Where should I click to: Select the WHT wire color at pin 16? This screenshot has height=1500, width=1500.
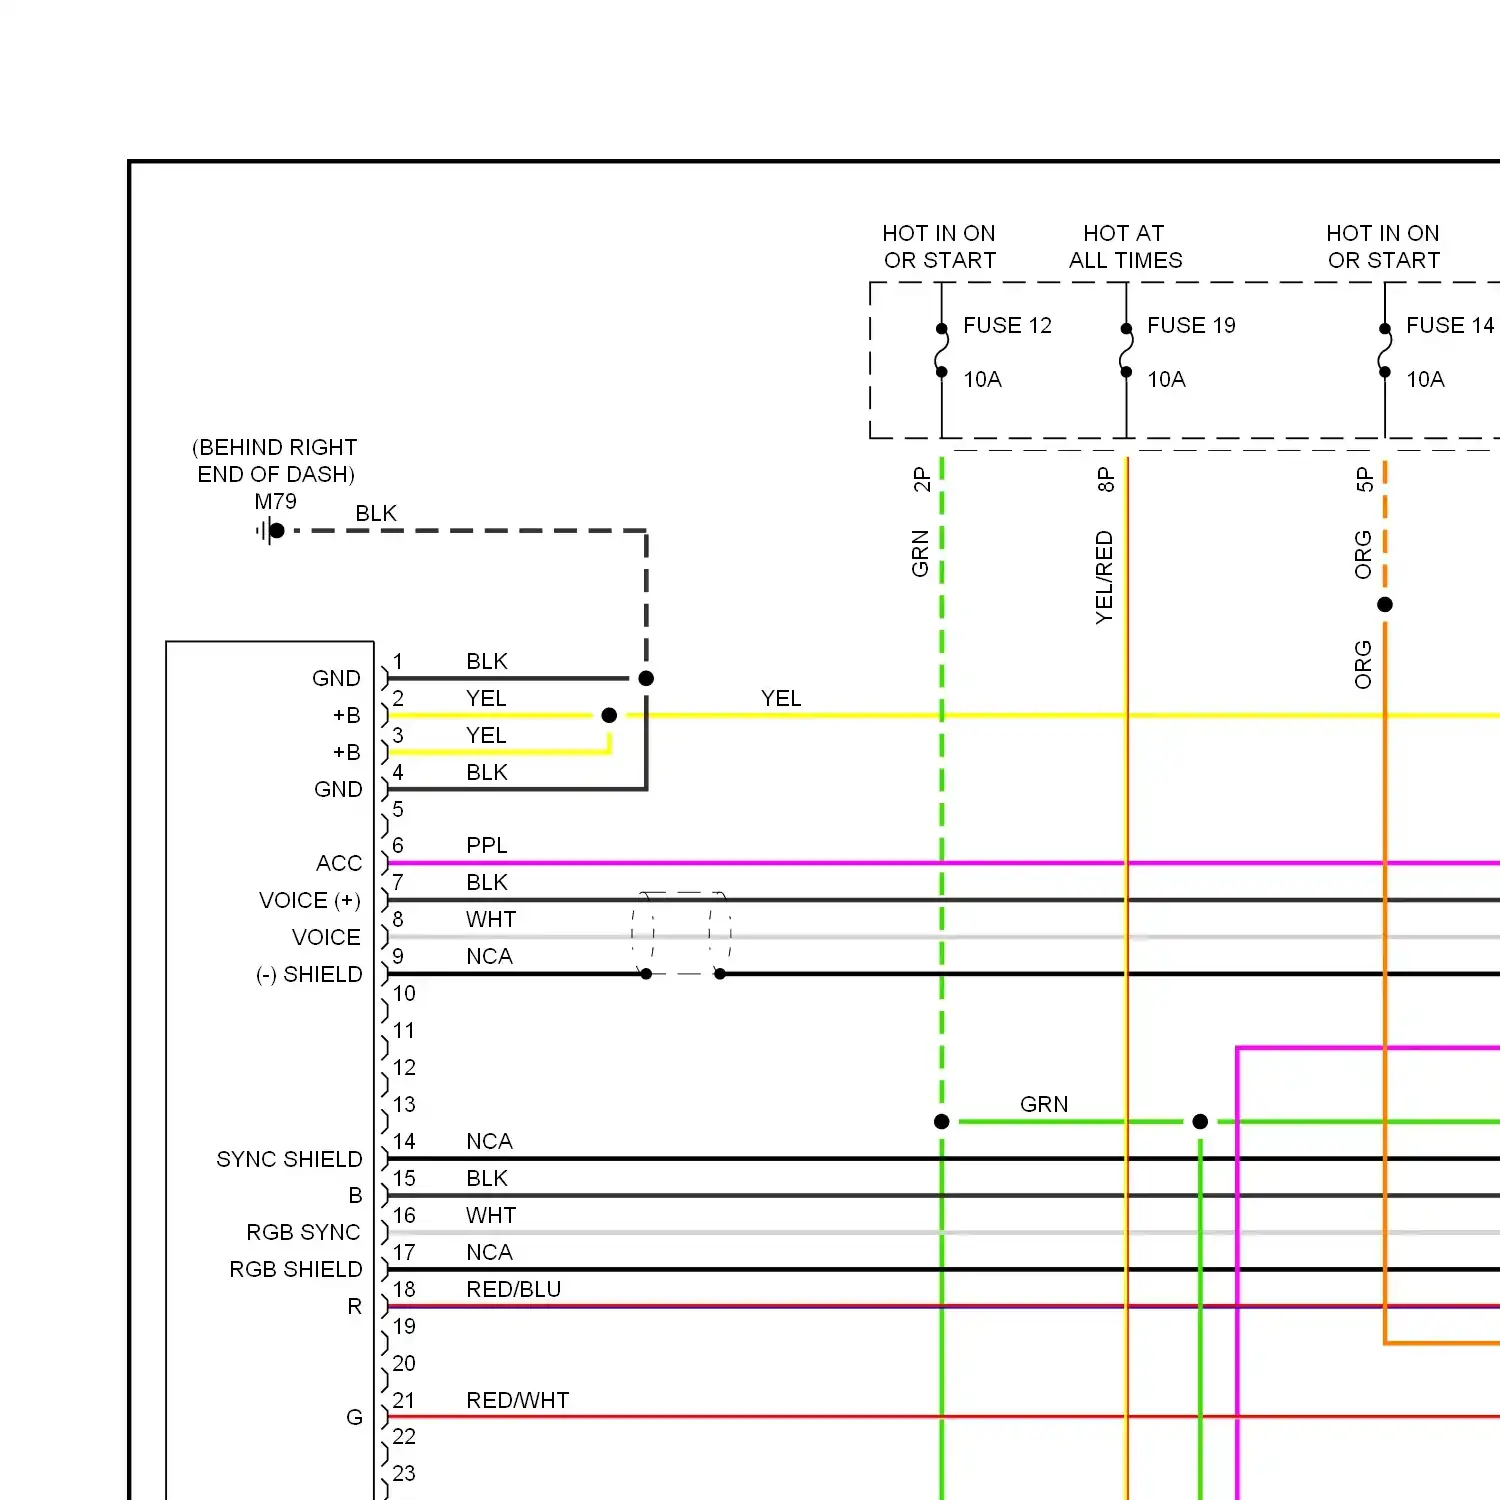(x=491, y=1215)
